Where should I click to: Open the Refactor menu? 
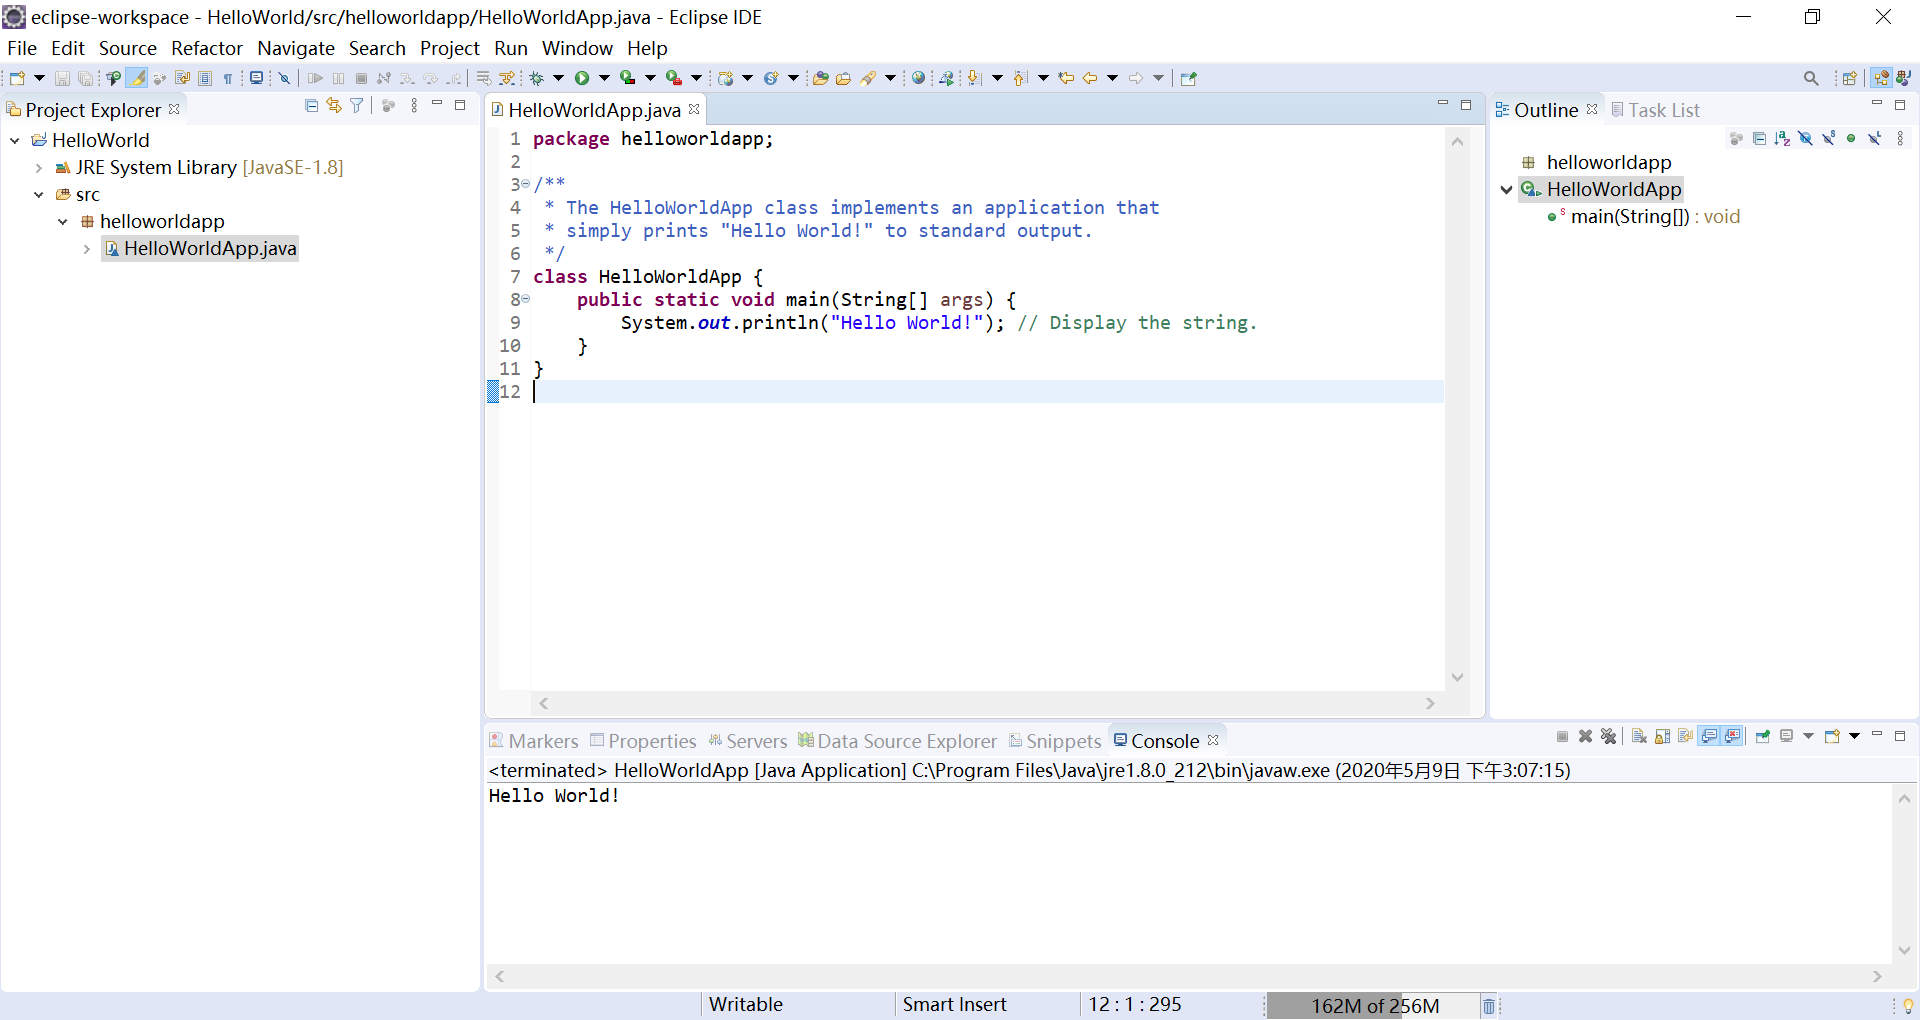[206, 48]
